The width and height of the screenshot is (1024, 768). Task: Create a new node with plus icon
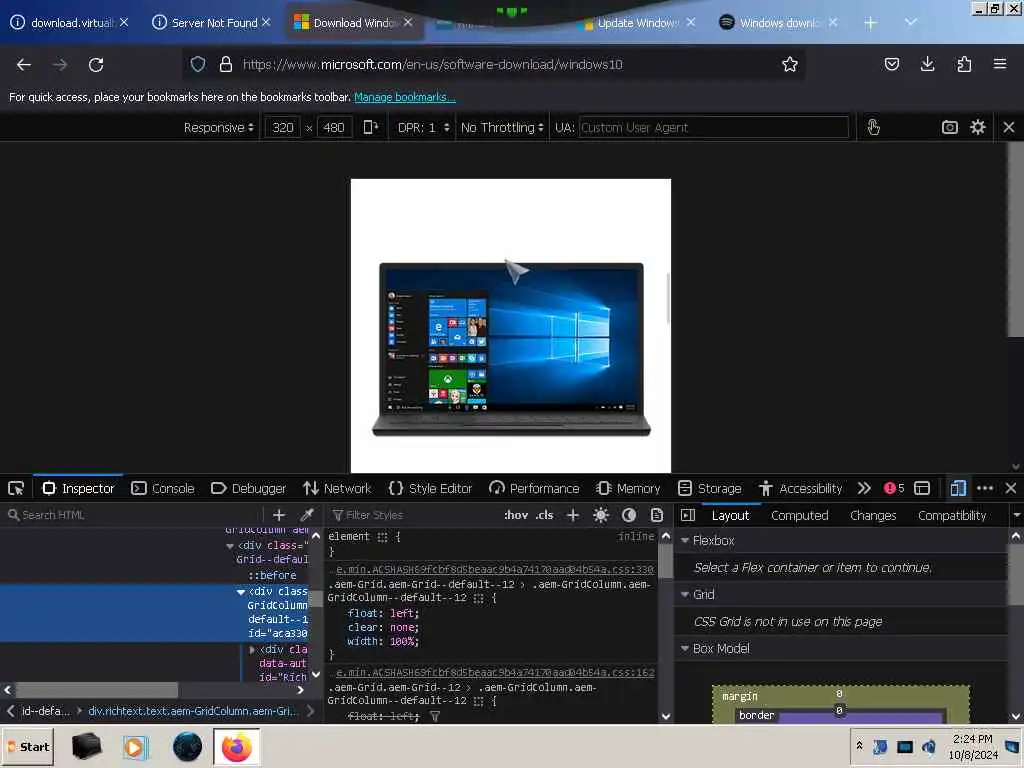point(279,515)
